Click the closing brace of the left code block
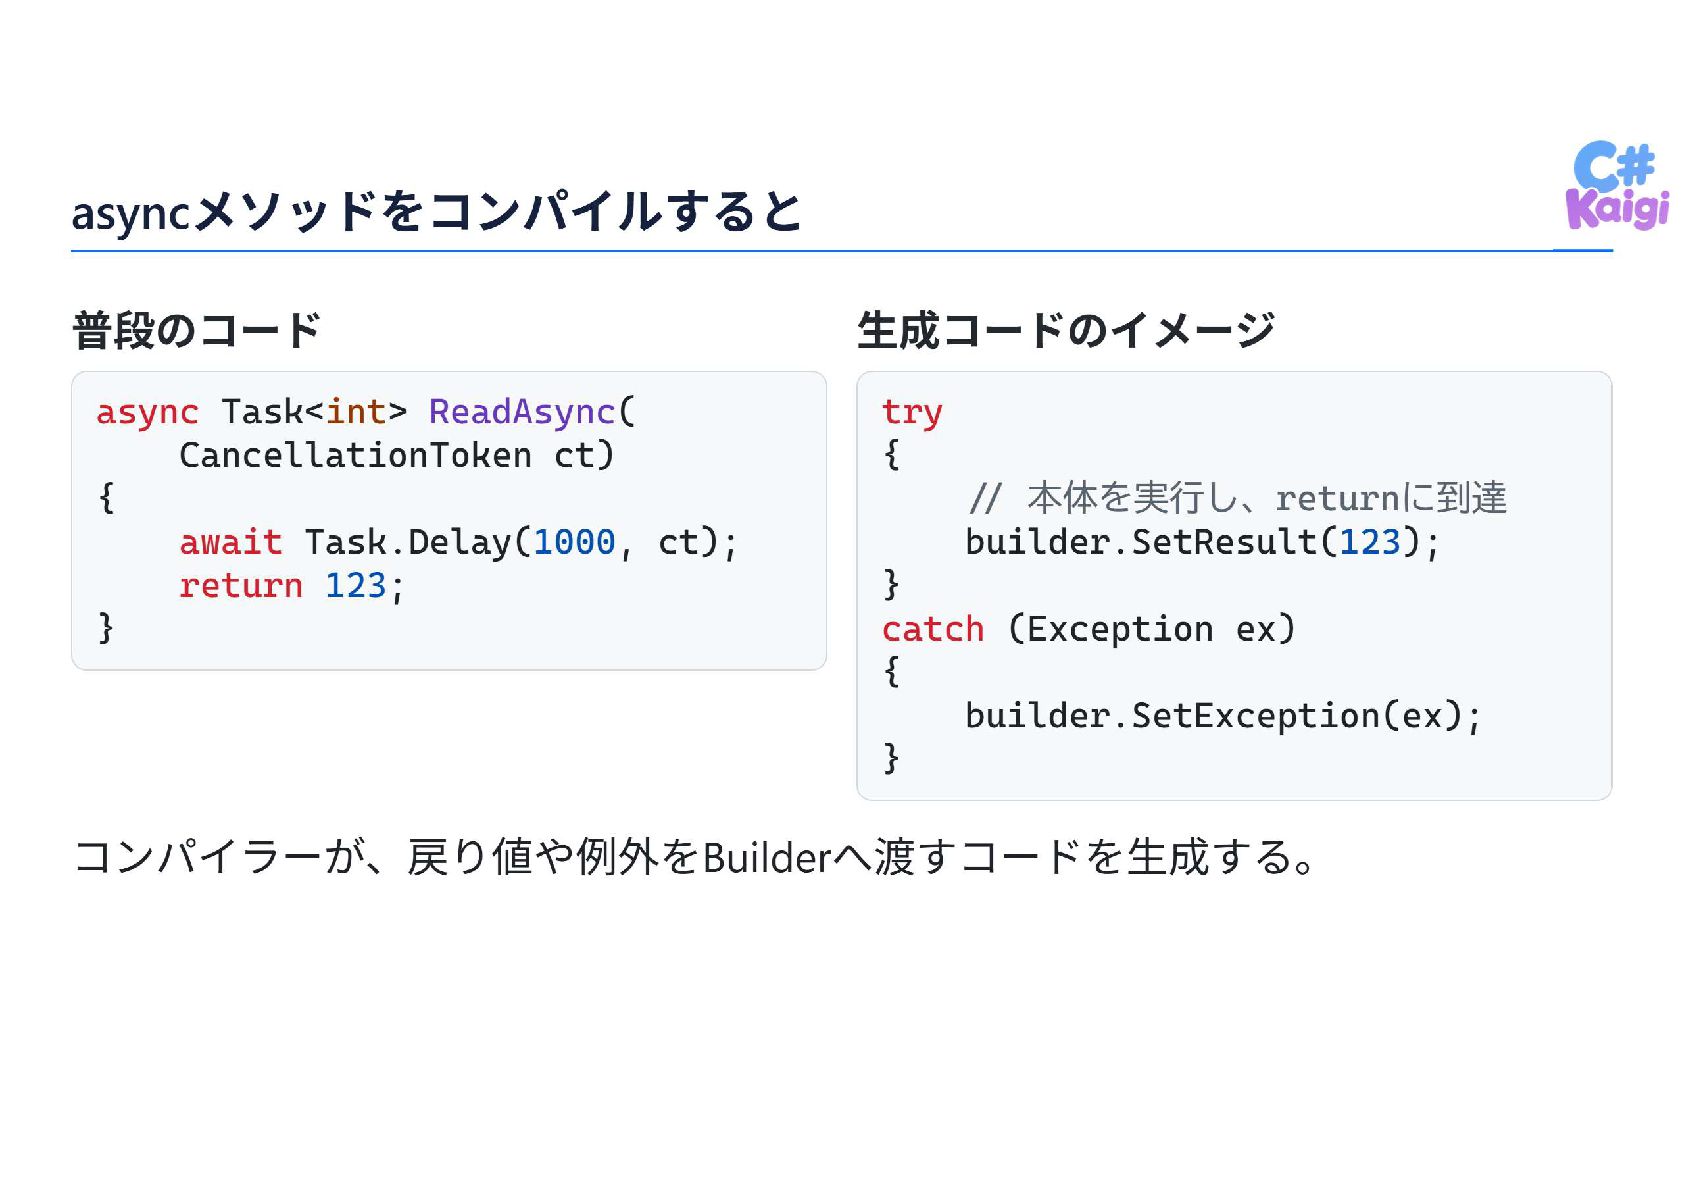 [x=106, y=628]
